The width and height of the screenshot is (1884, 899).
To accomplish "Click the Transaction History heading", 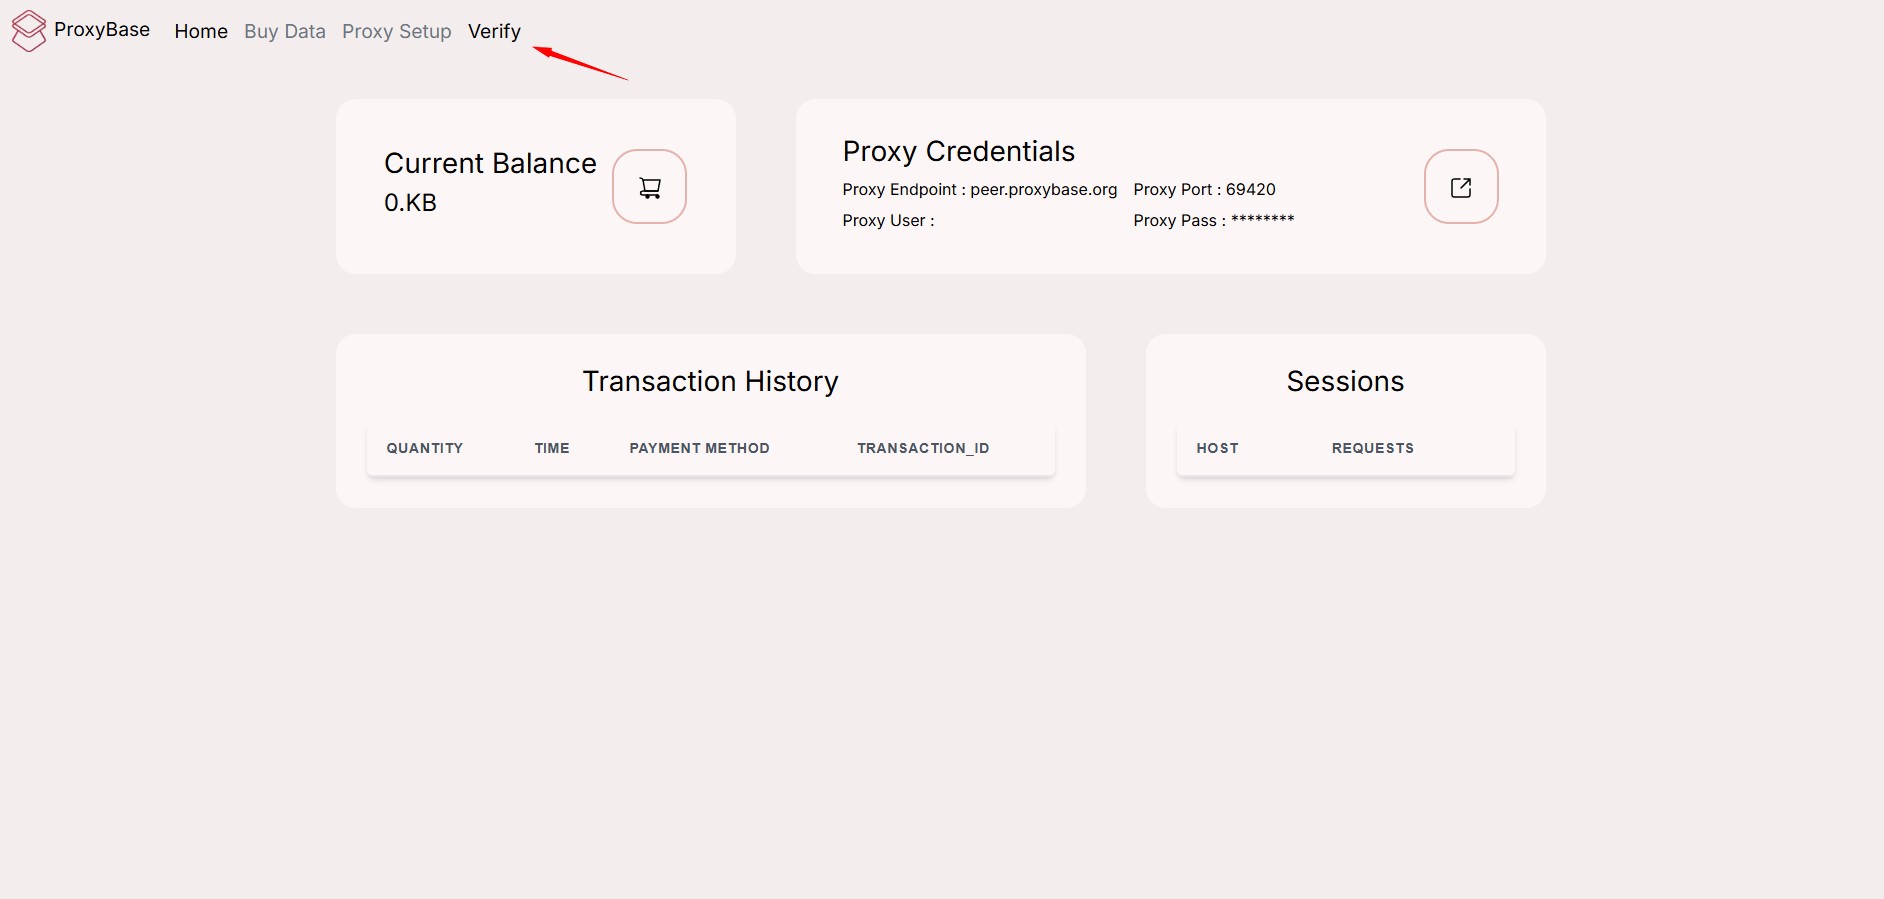I will pos(710,381).
